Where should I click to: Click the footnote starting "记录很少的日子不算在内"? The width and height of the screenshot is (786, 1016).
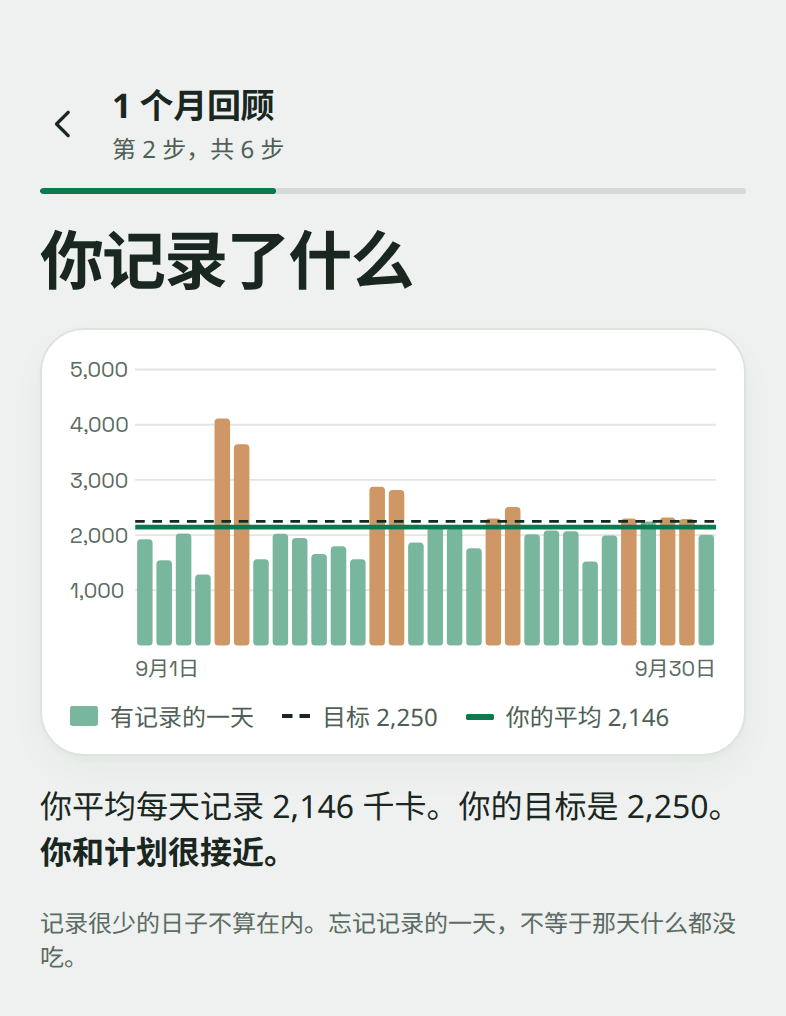[388, 940]
